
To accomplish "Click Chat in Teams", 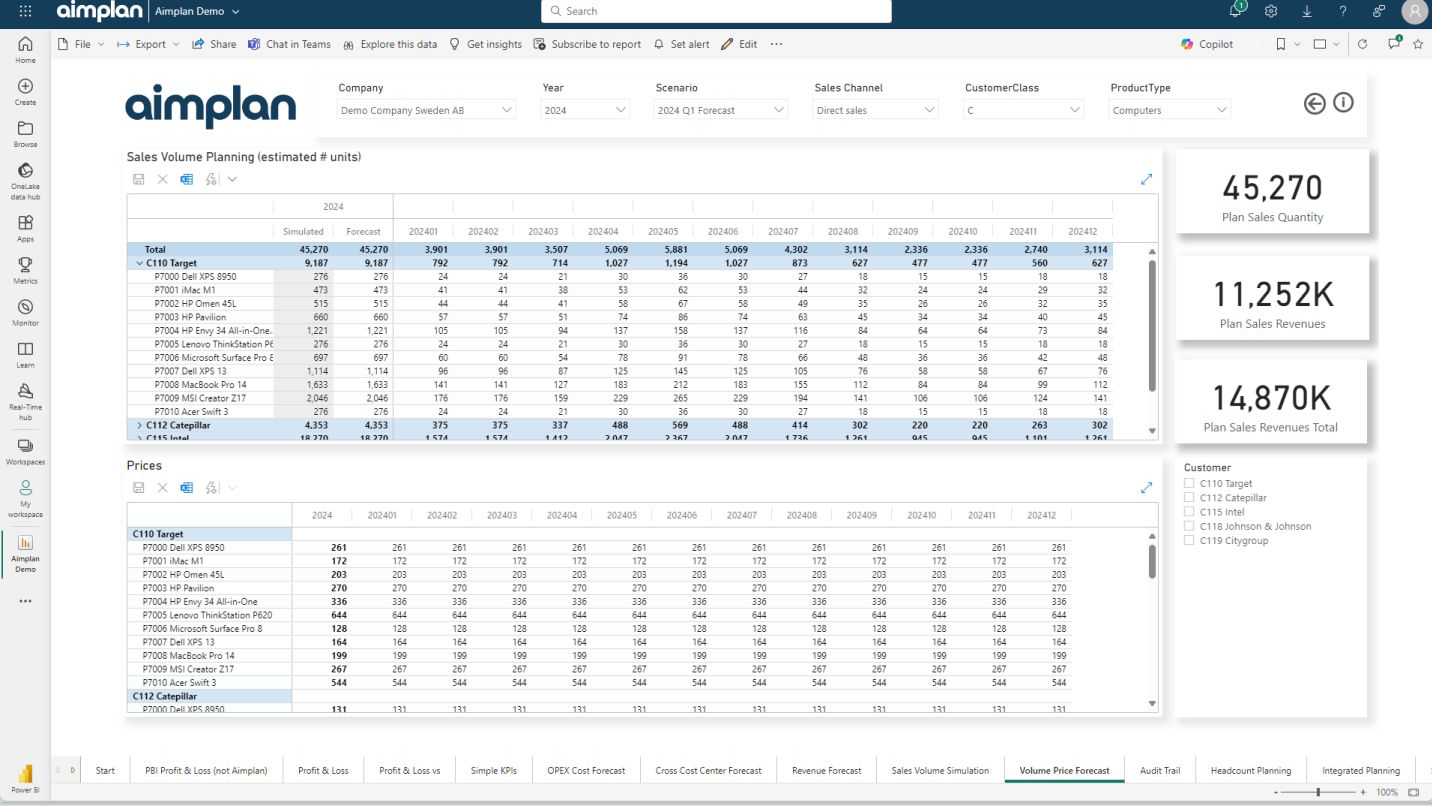I will [289, 44].
